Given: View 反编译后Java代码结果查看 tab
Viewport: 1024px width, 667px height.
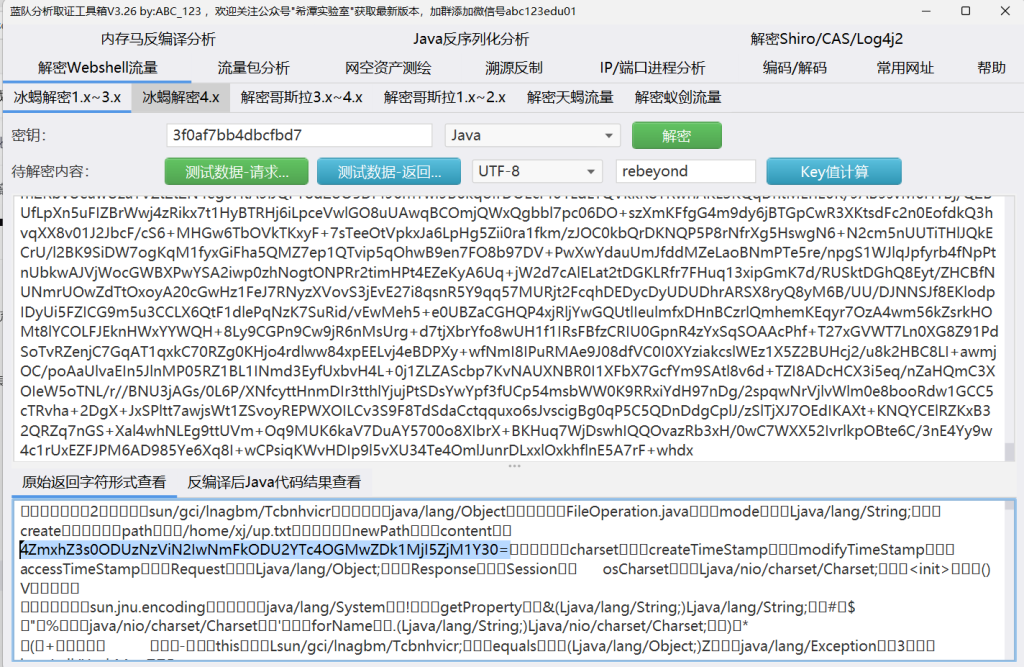Looking at the screenshot, I should (x=274, y=482).
